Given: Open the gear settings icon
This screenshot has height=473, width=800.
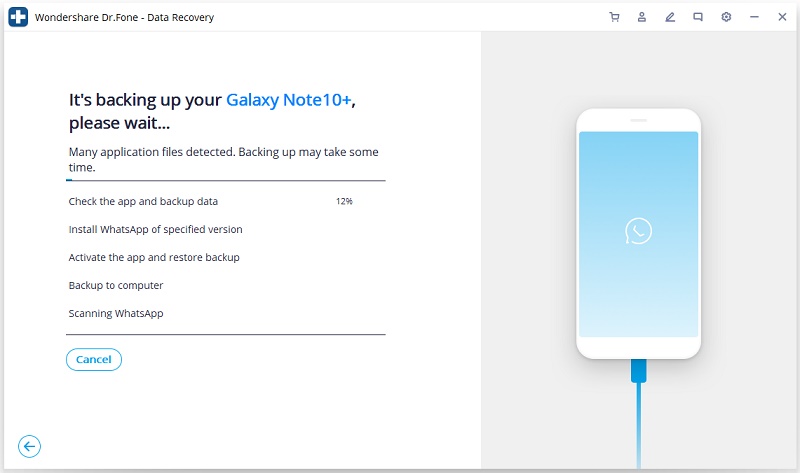Looking at the screenshot, I should (726, 17).
